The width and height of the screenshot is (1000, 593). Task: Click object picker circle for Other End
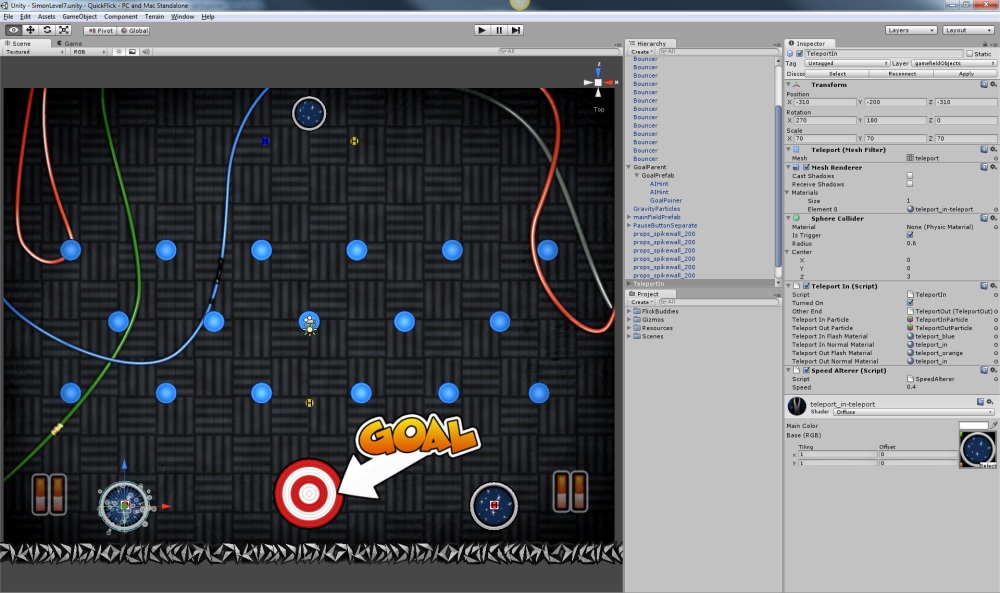coord(996,311)
